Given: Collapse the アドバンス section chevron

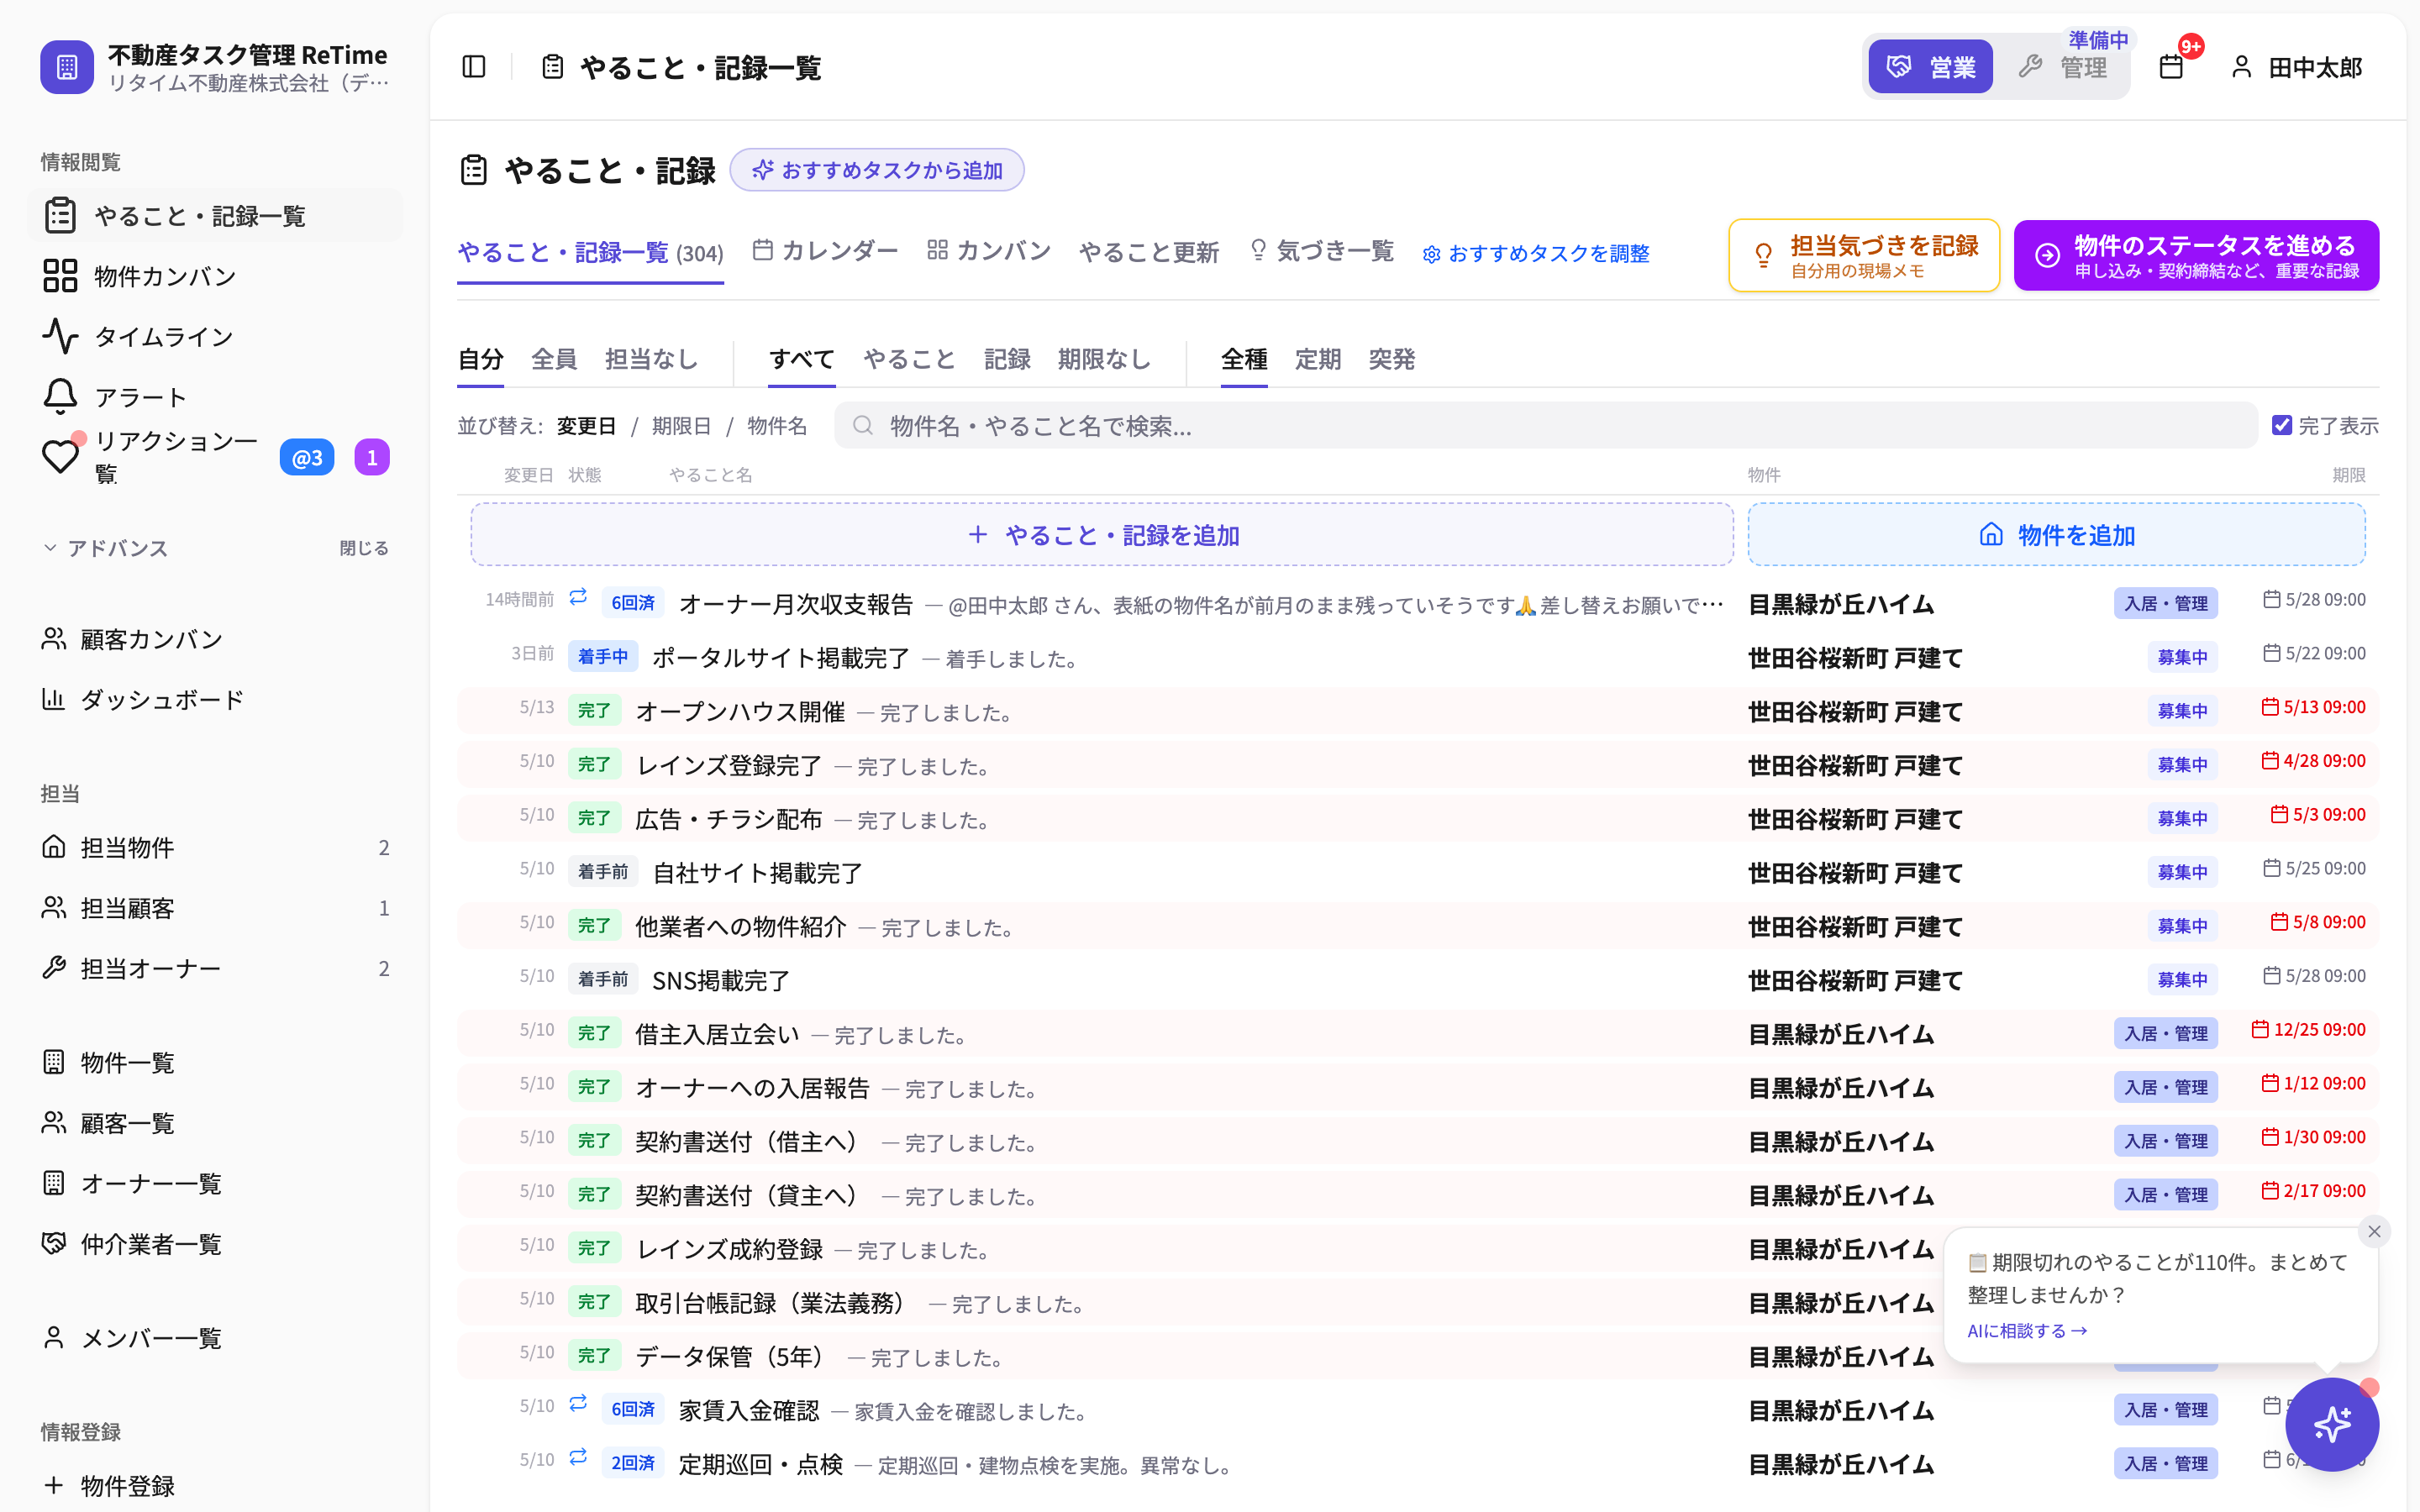Looking at the screenshot, I should coord(50,548).
